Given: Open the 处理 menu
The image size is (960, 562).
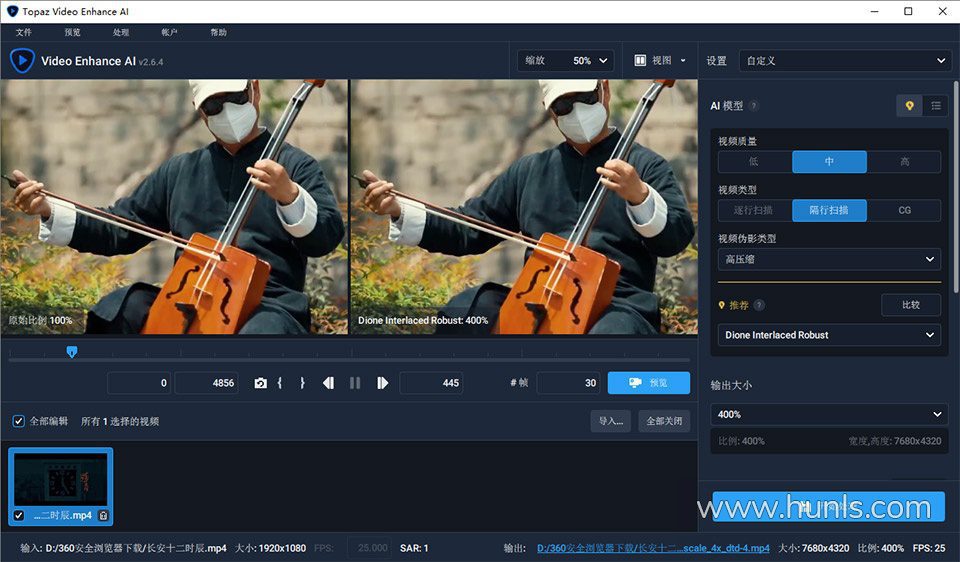Looking at the screenshot, I should (x=121, y=32).
